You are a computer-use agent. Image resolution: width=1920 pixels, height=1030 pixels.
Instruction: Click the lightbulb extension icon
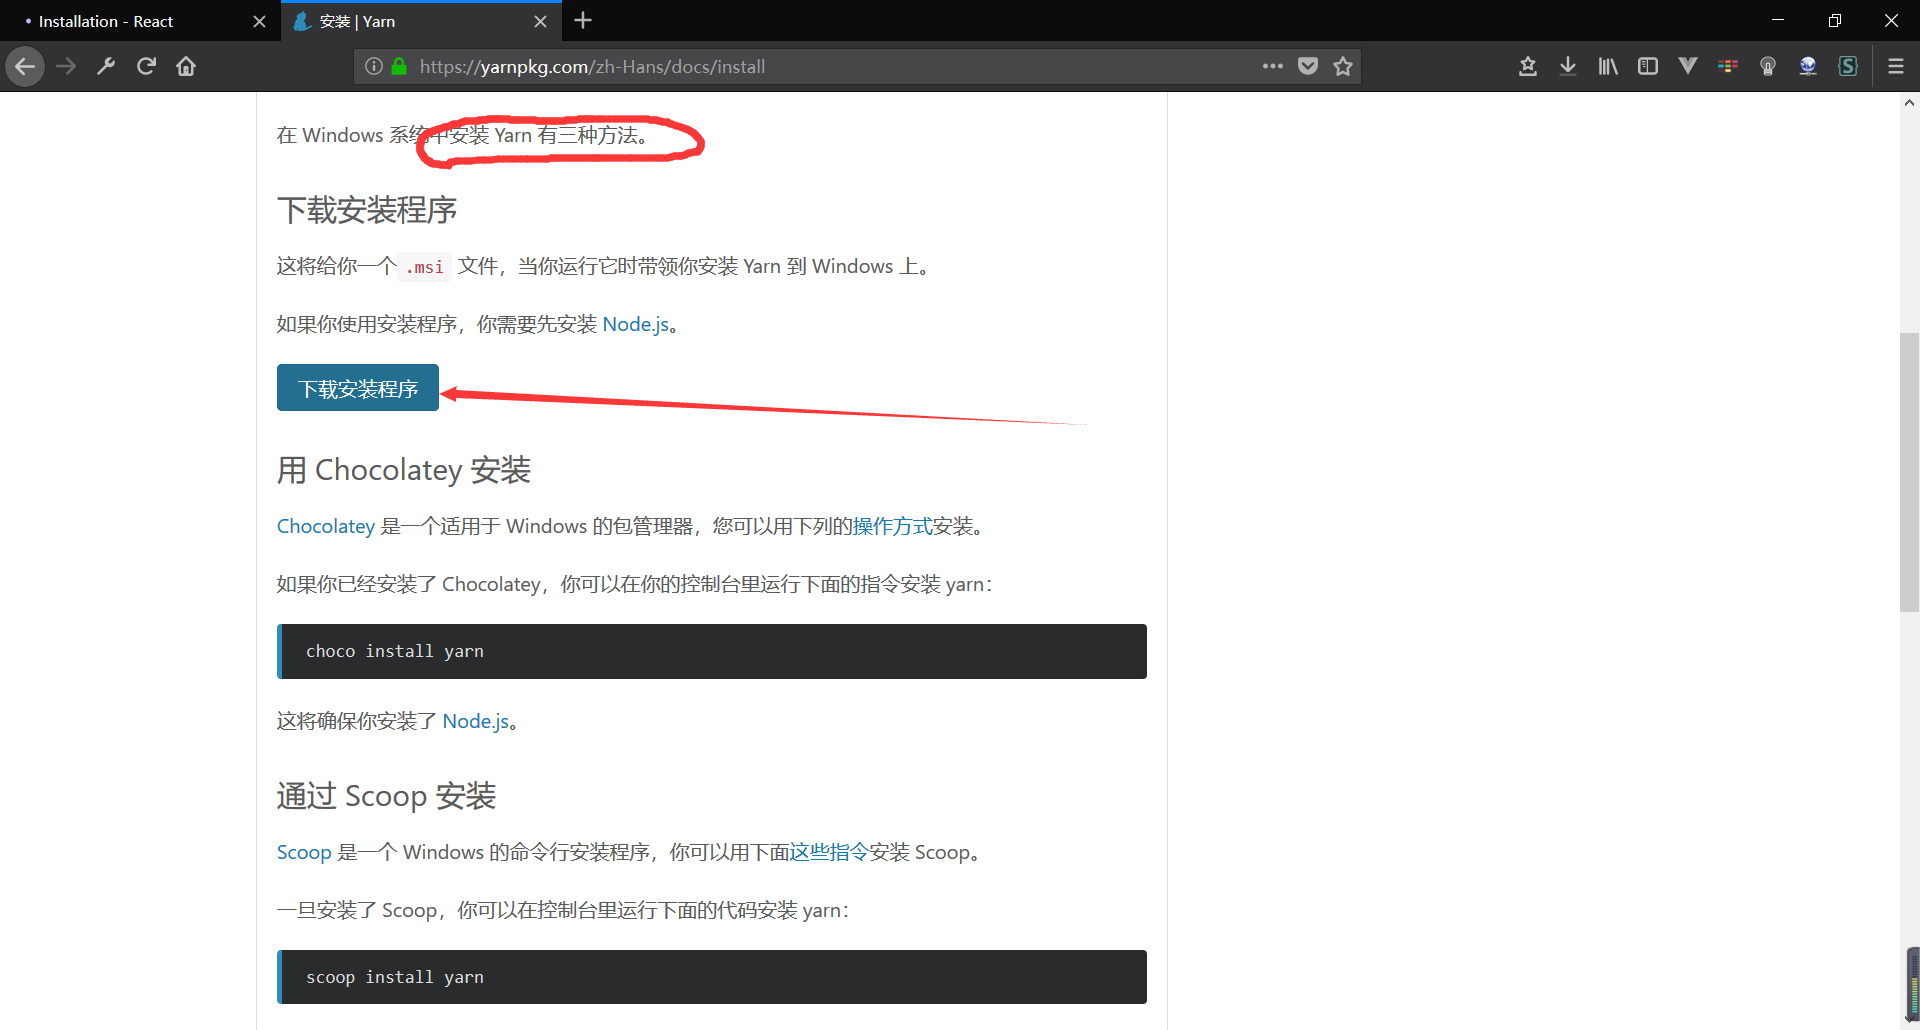[1768, 67]
